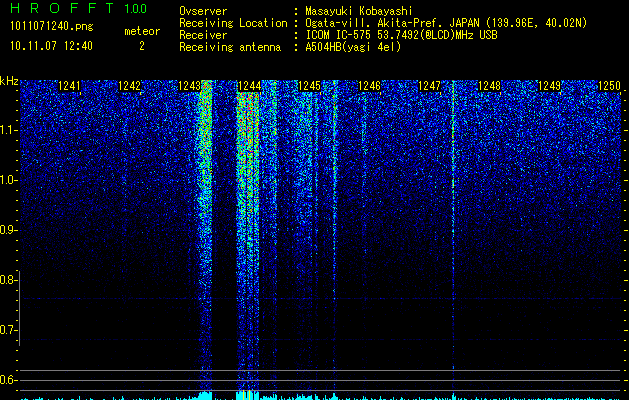Click the Ovserver field label

click(x=203, y=11)
